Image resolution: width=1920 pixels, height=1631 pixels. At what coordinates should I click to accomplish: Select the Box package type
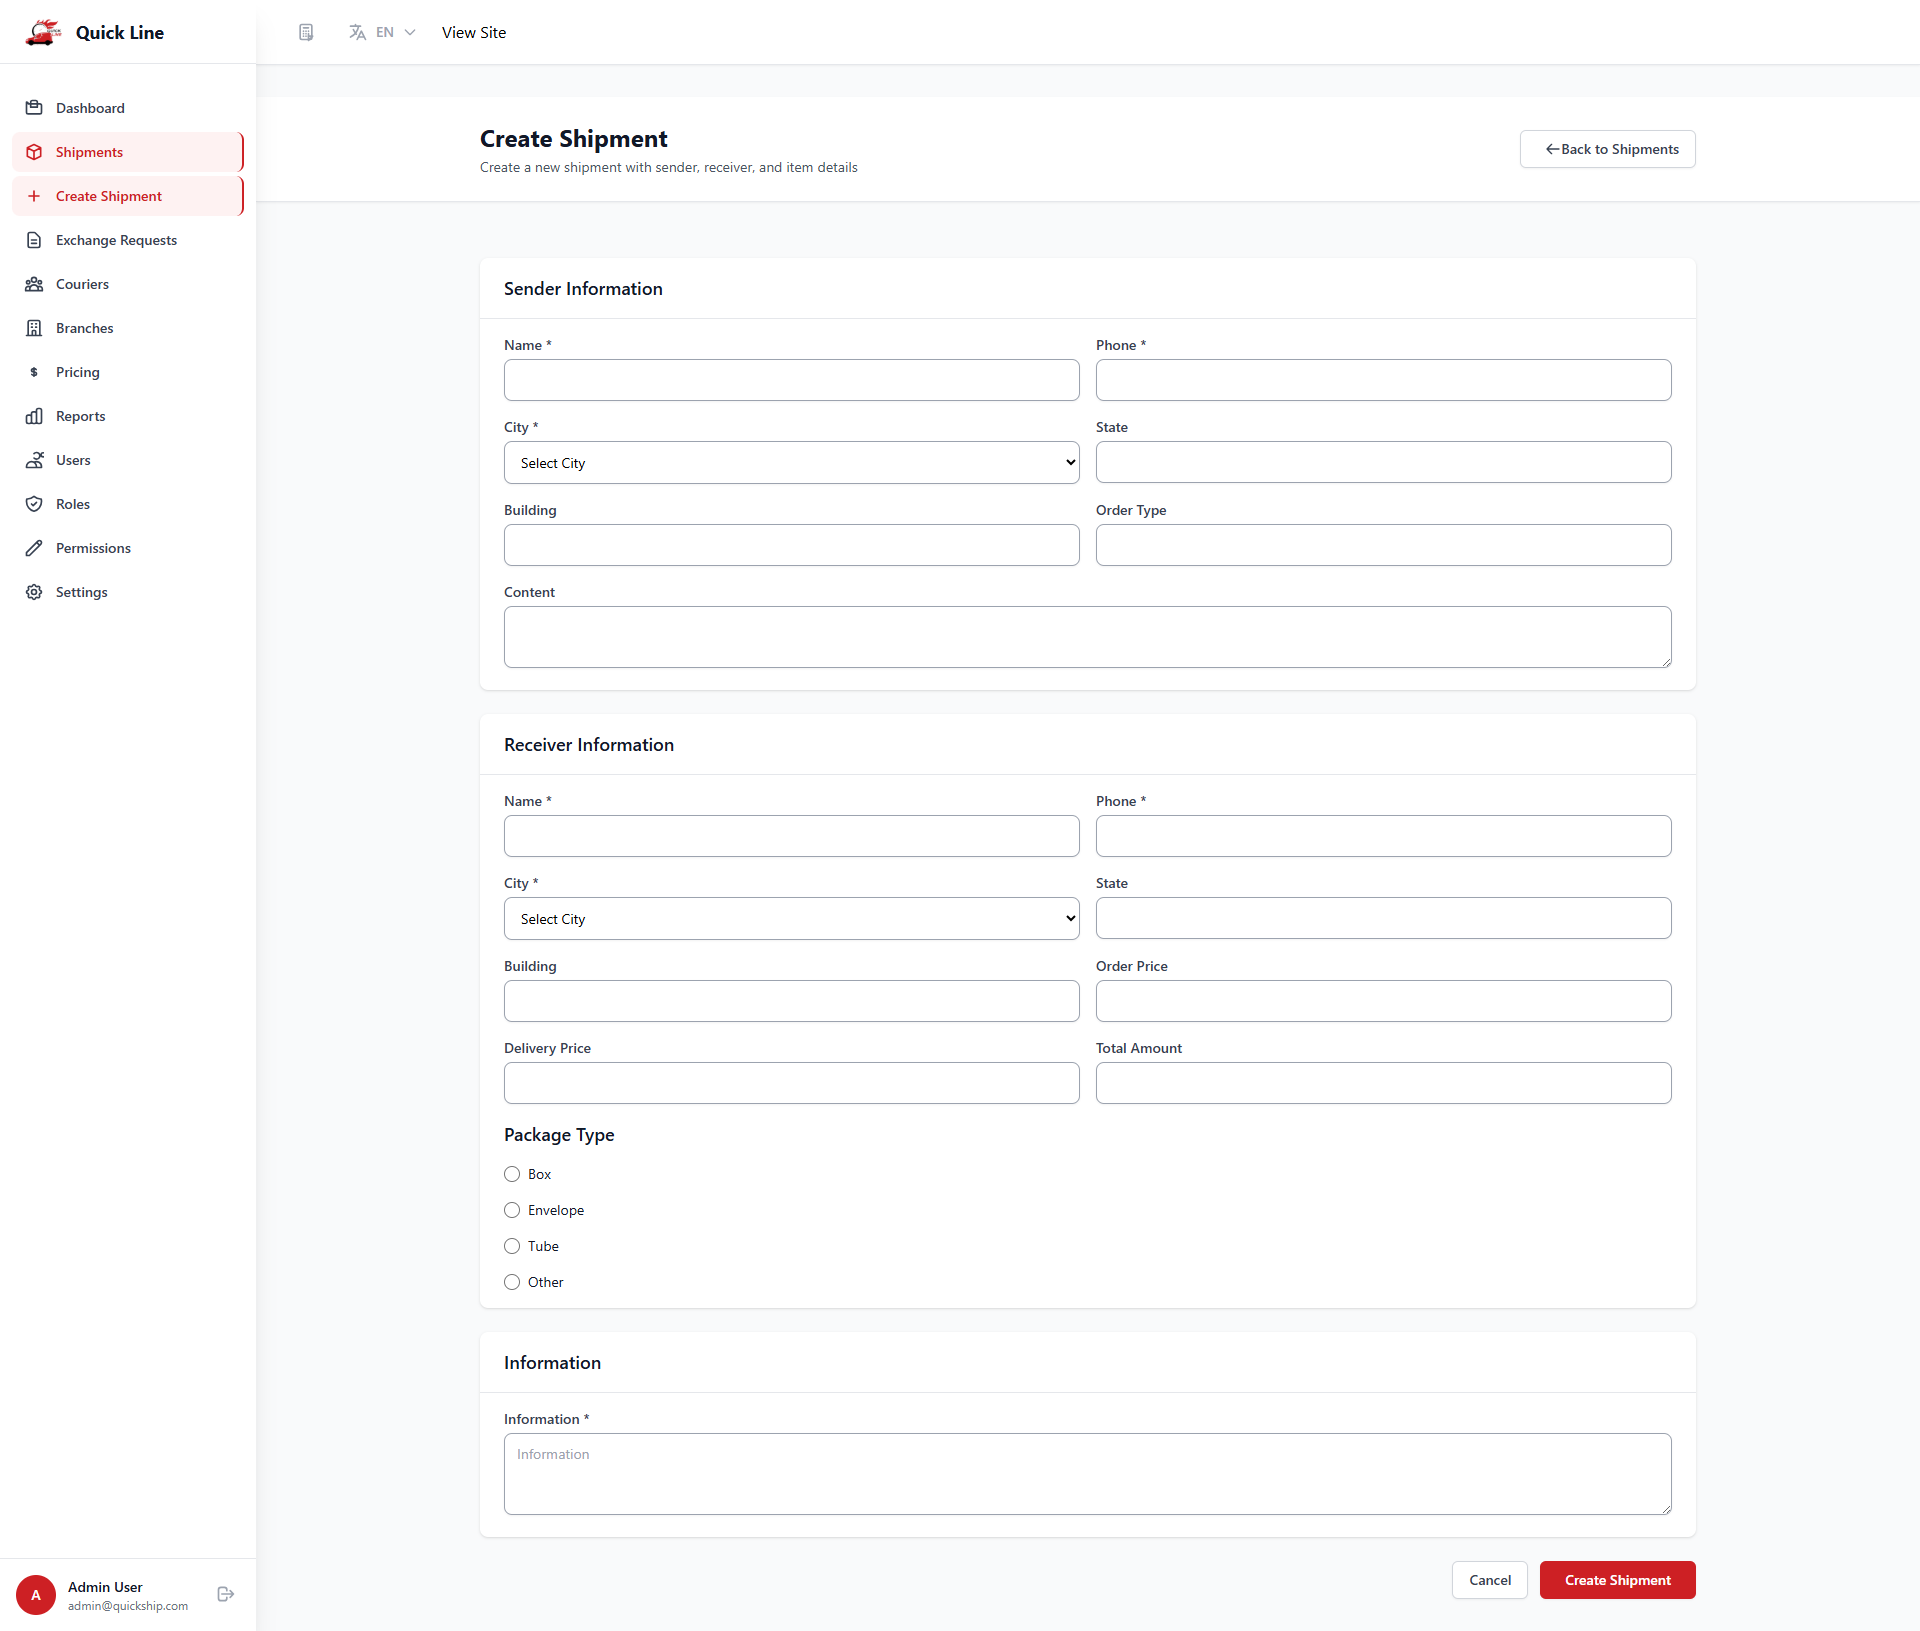[x=512, y=1174]
